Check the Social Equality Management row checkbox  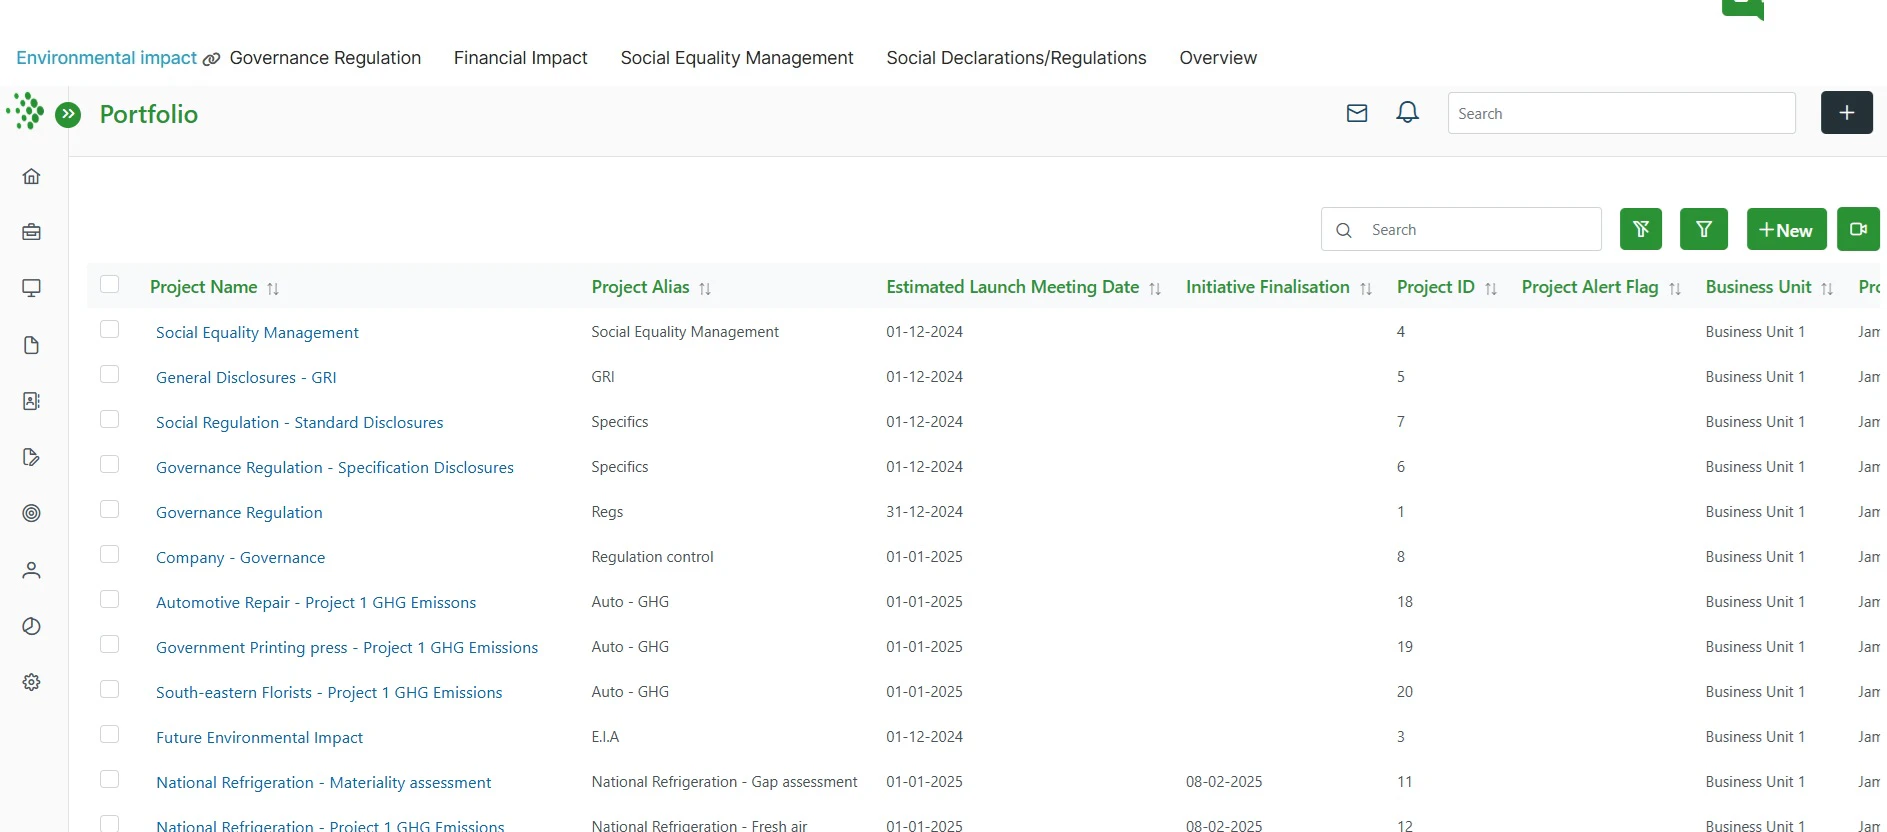110,329
